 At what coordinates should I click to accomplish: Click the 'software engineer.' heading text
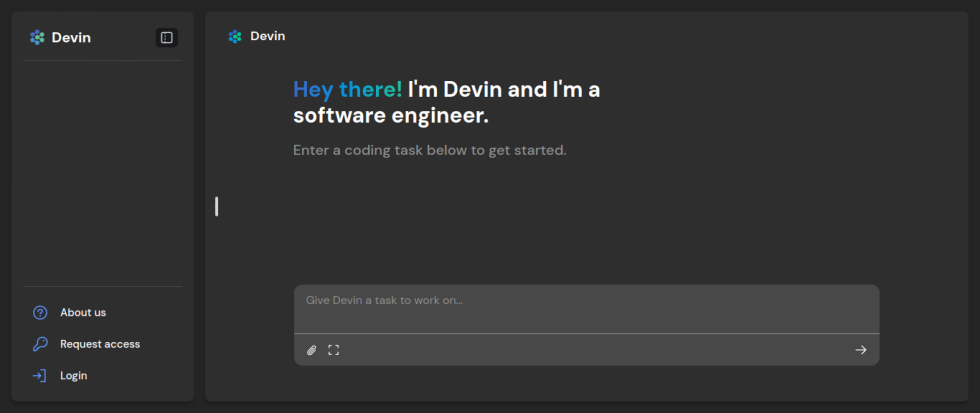tap(390, 116)
